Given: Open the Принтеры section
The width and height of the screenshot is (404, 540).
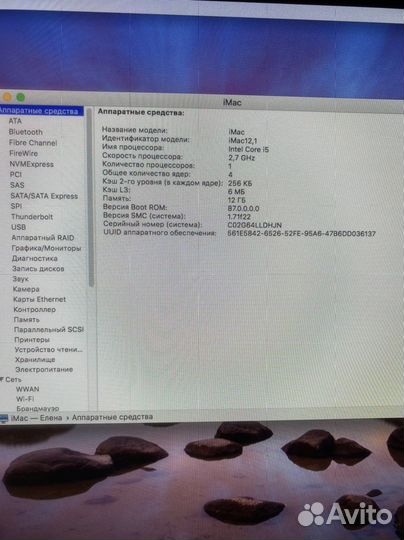Looking at the screenshot, I should tap(32, 340).
